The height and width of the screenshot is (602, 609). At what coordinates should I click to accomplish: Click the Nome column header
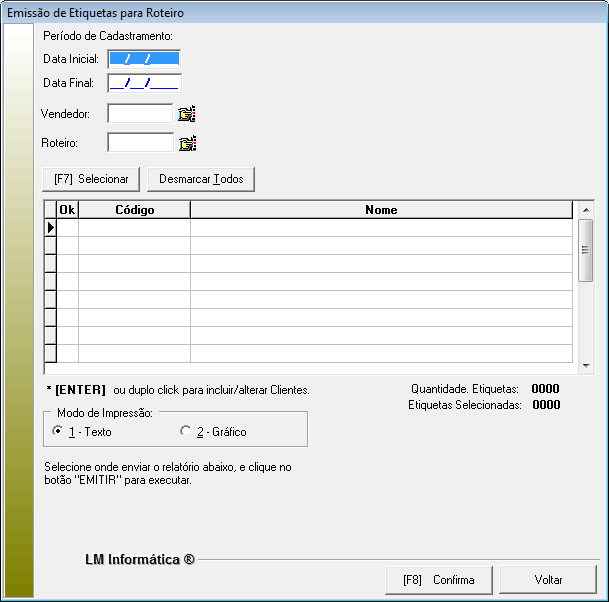pyautogui.click(x=381, y=210)
